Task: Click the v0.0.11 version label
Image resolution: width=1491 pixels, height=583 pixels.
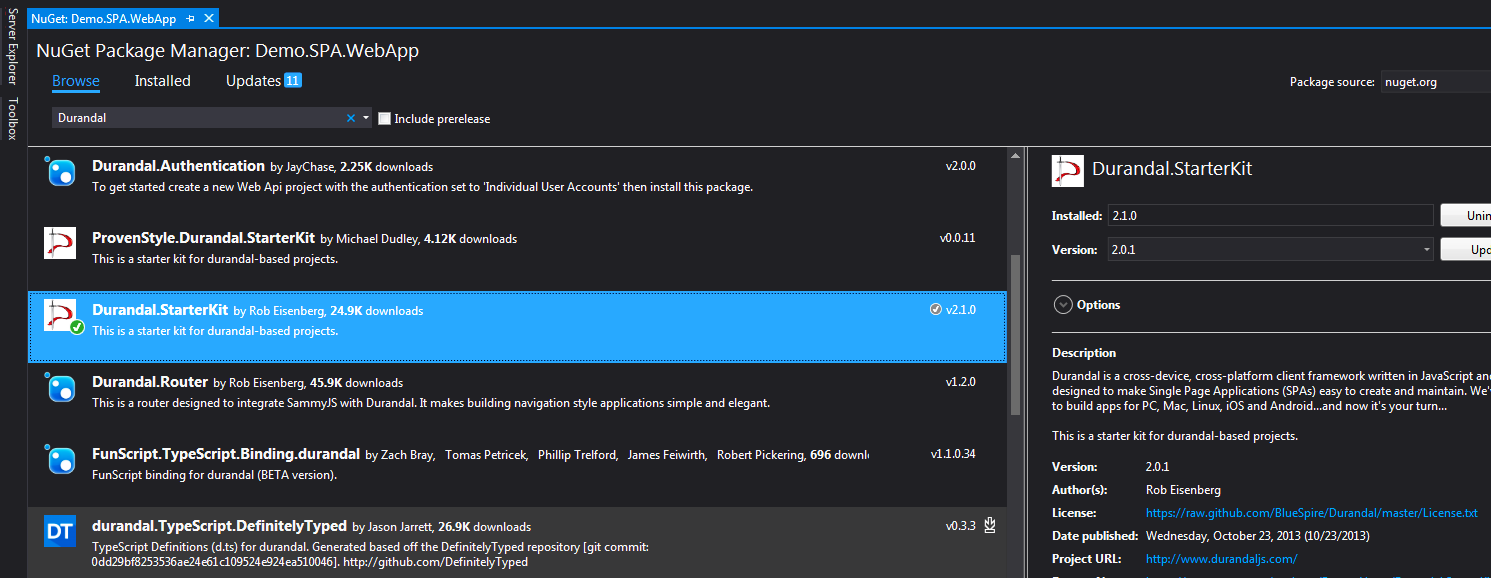Action: (x=957, y=238)
